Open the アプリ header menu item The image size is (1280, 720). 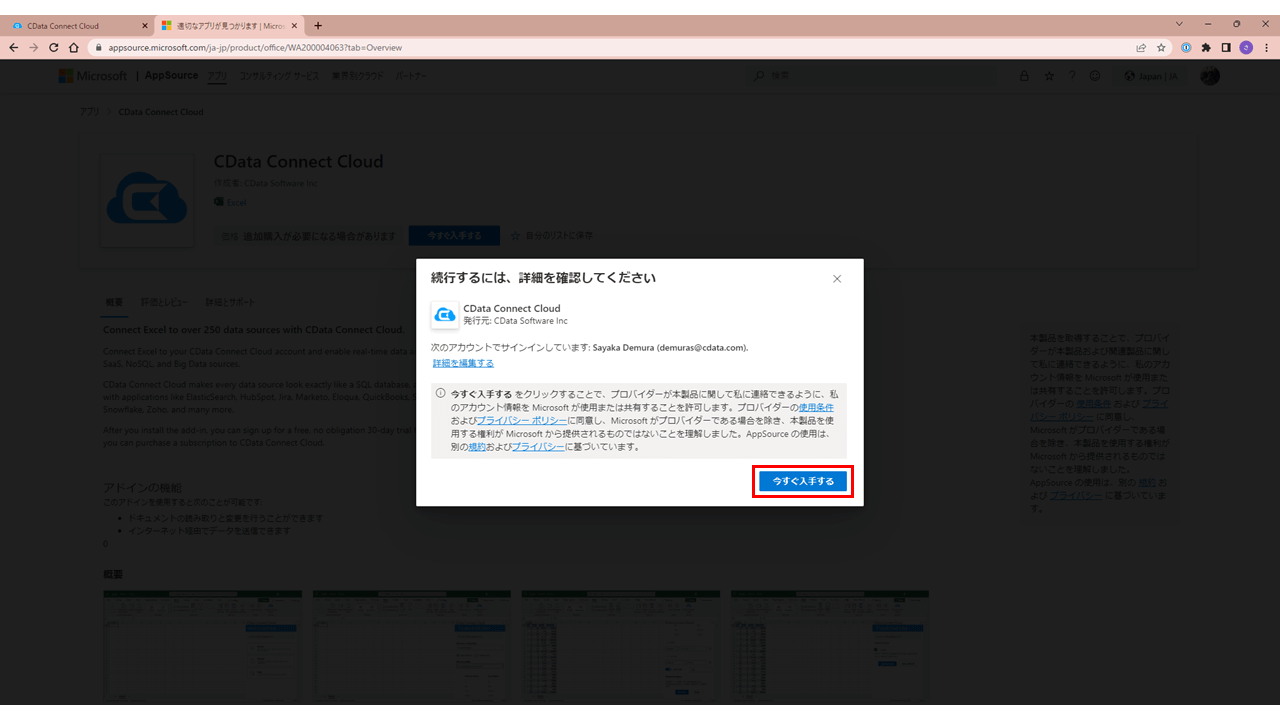(x=217, y=76)
